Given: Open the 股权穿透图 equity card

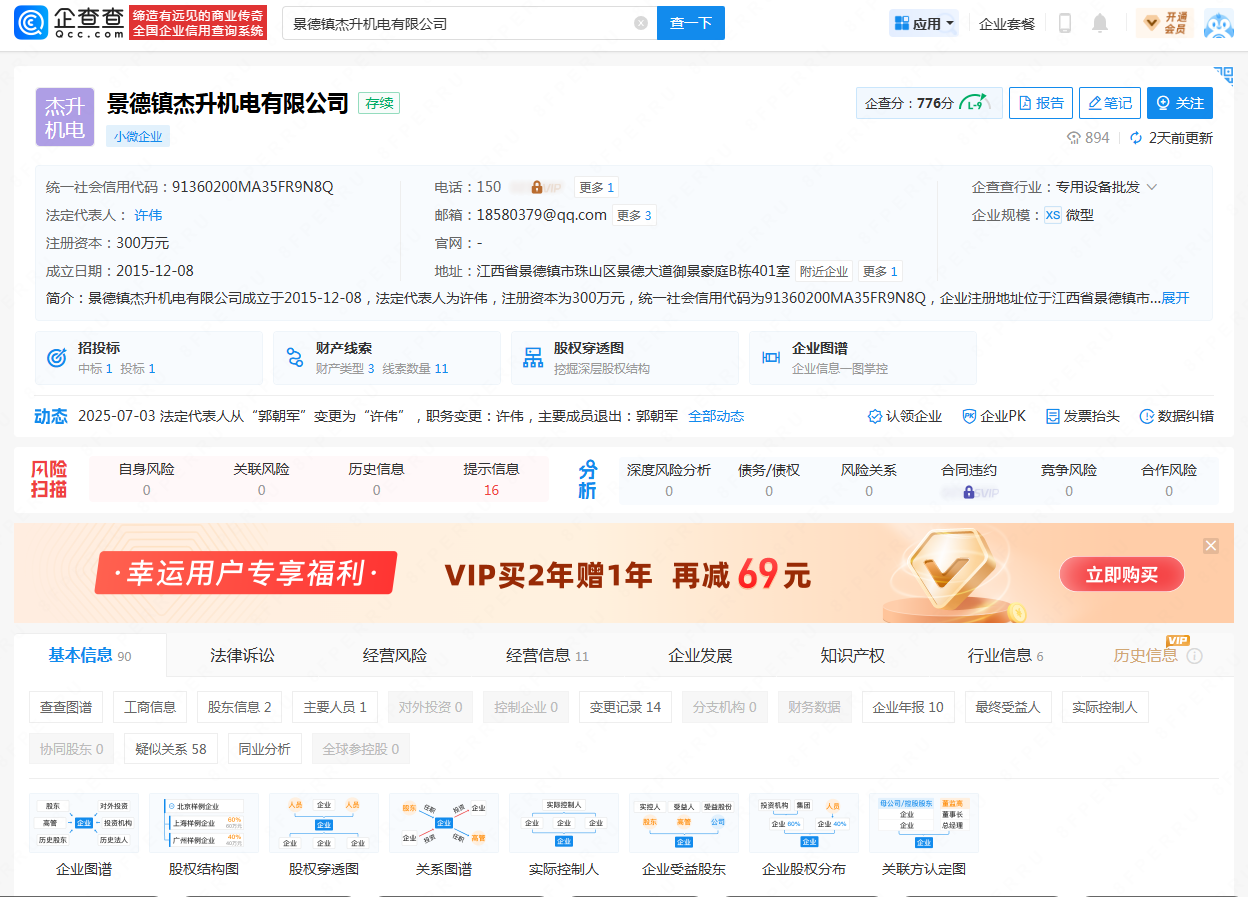Looking at the screenshot, I should pos(624,358).
